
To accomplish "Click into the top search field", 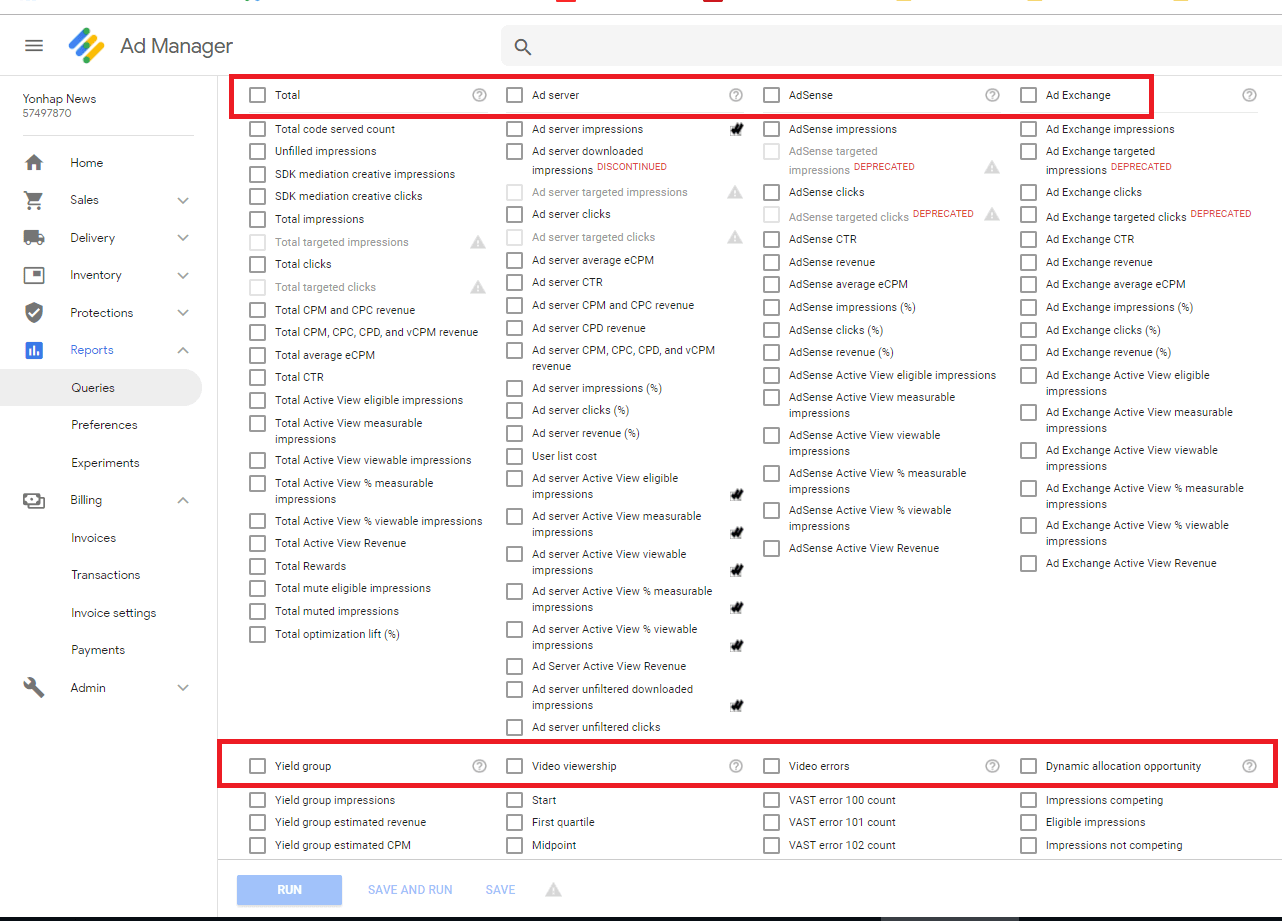I will pyautogui.click(x=891, y=47).
